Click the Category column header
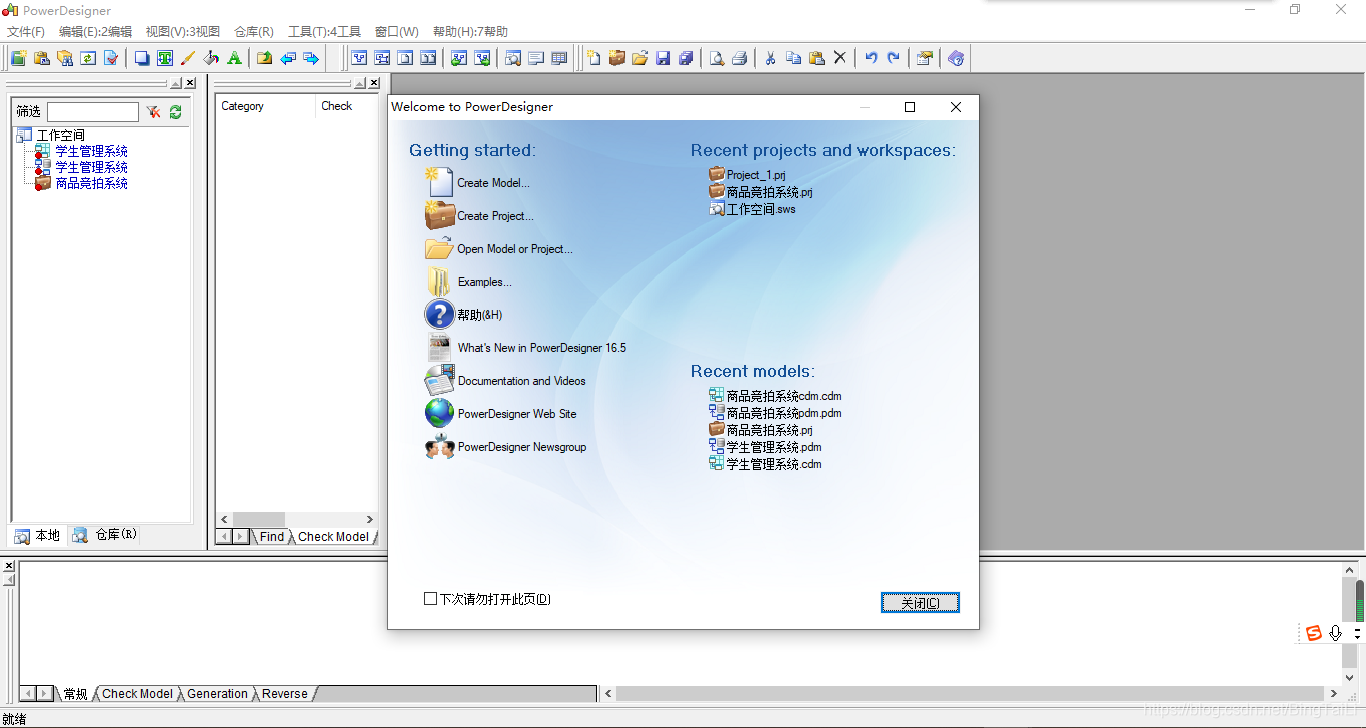Screen dimensions: 1366x728 tap(265, 106)
